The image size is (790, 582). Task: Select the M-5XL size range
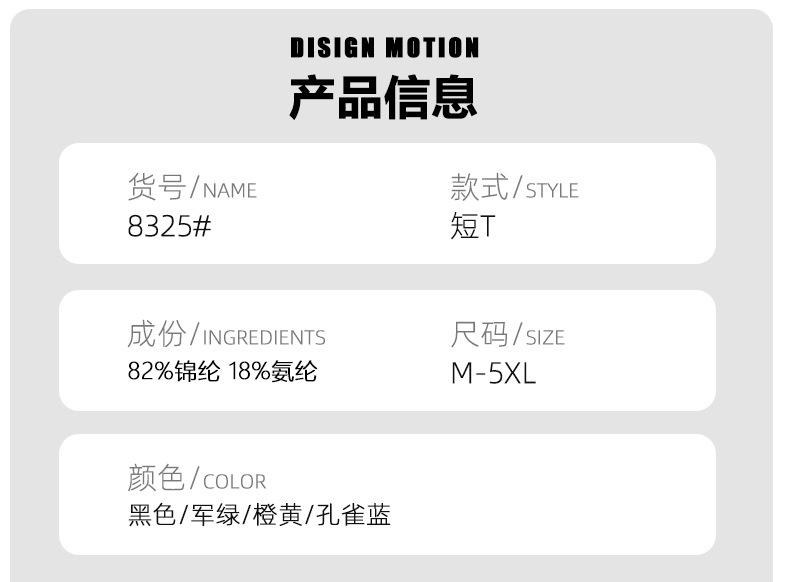coord(493,373)
